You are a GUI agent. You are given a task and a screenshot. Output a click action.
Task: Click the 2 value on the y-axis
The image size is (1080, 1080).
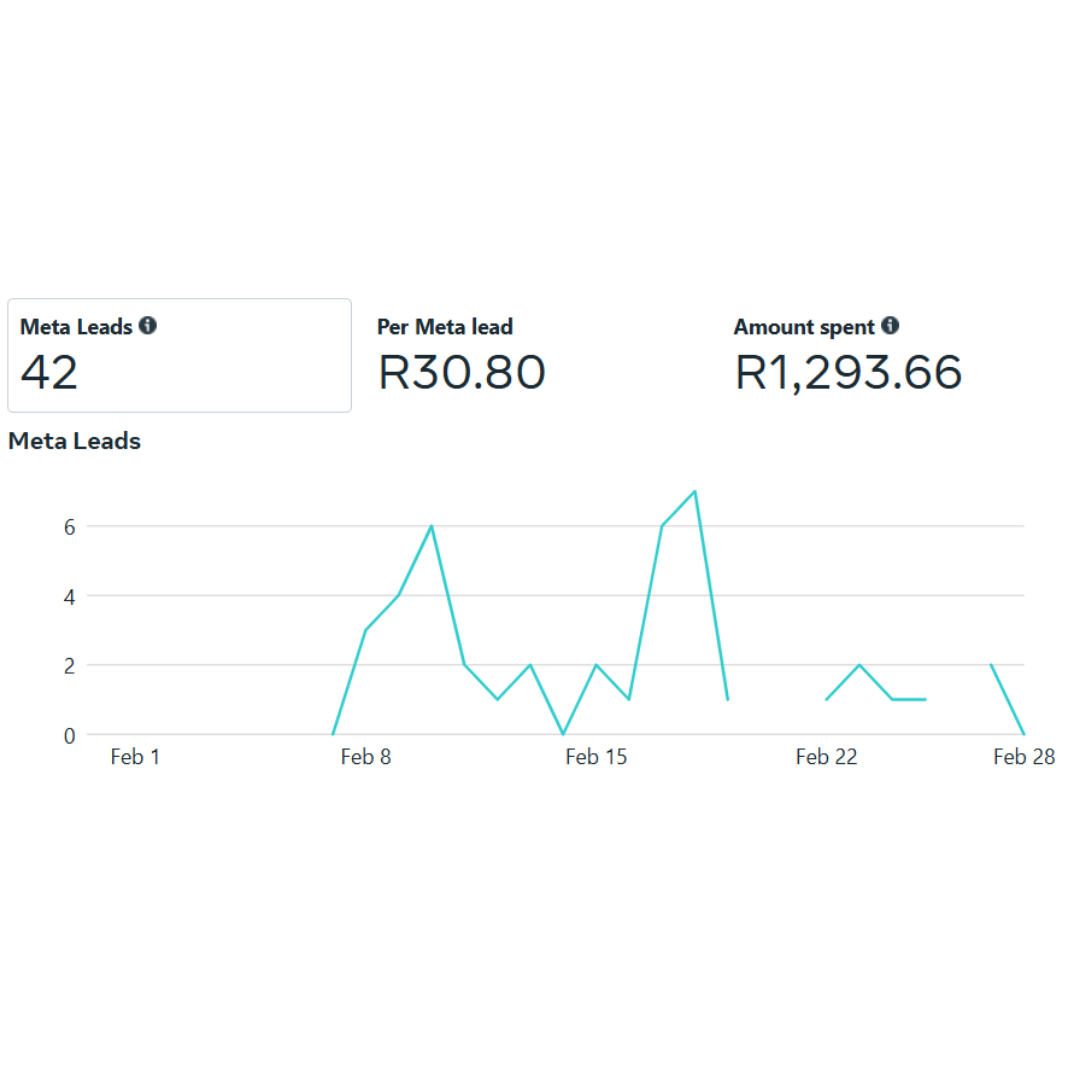point(70,666)
